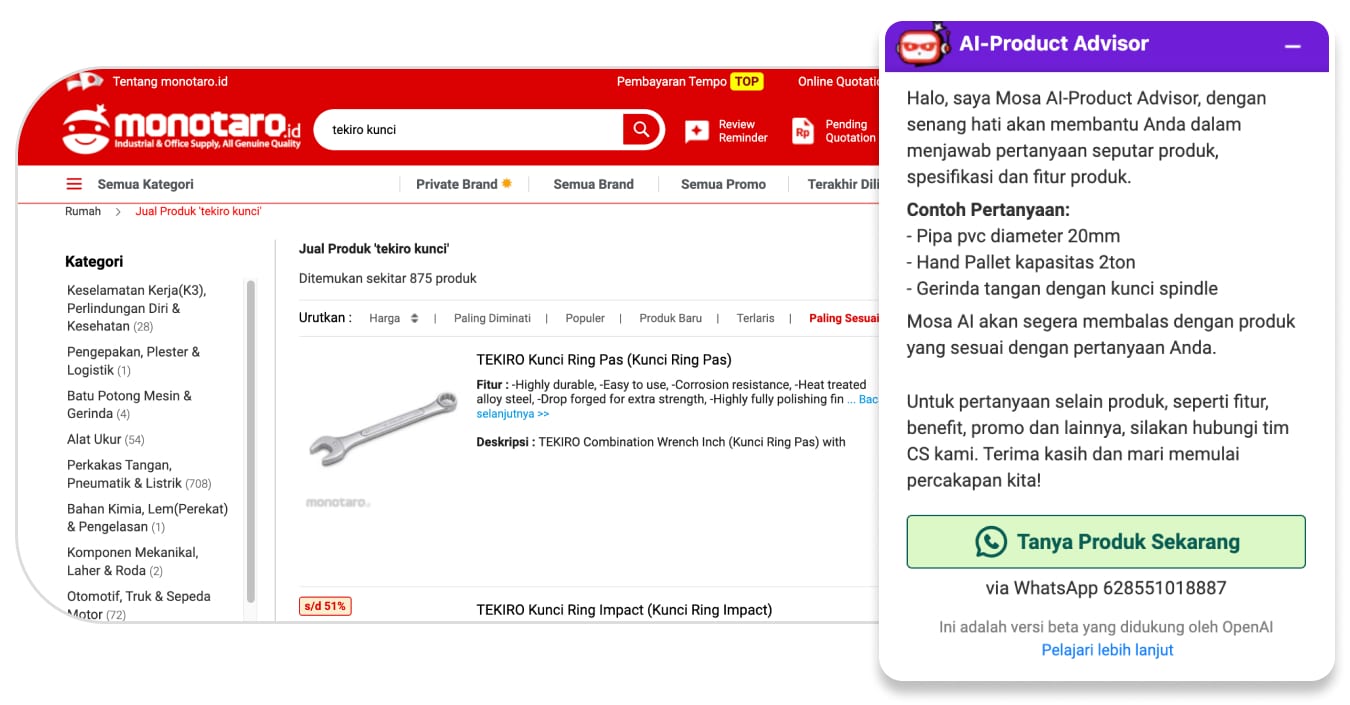Open the Pelajari lebih lanjut link

pos(1107,650)
